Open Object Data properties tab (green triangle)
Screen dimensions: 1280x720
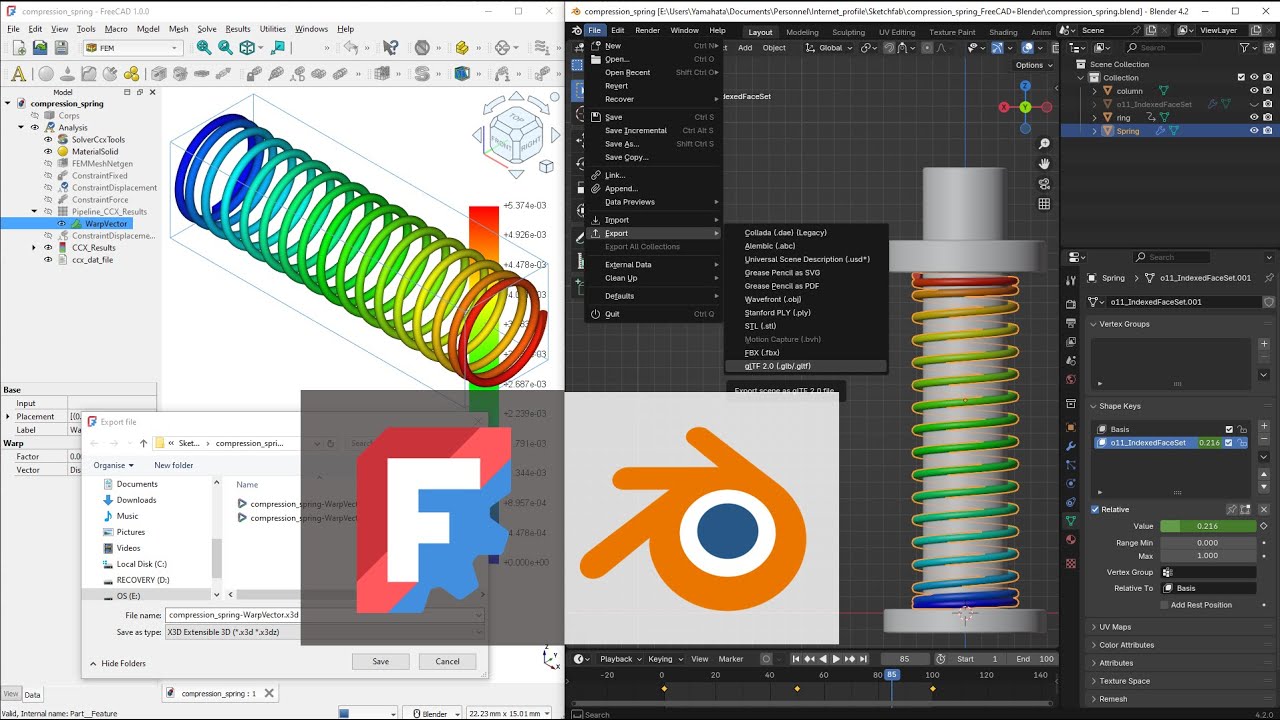pos(1071,521)
